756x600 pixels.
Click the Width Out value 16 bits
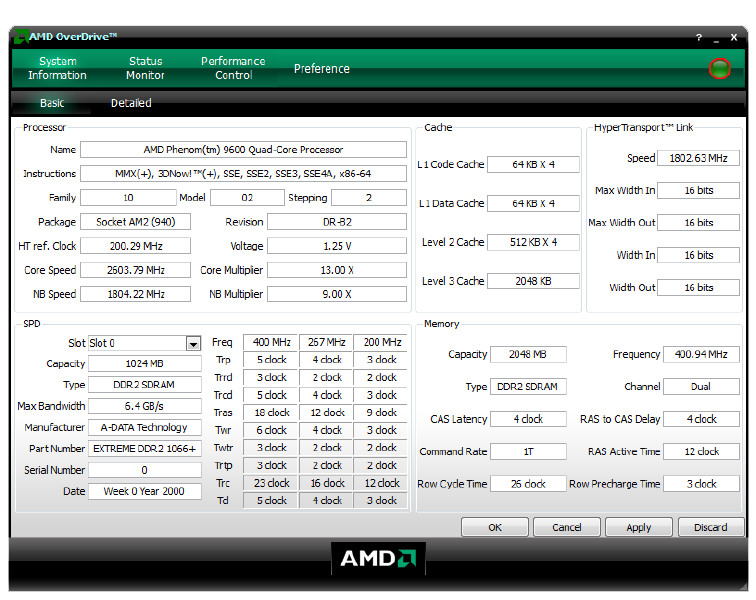(698, 288)
